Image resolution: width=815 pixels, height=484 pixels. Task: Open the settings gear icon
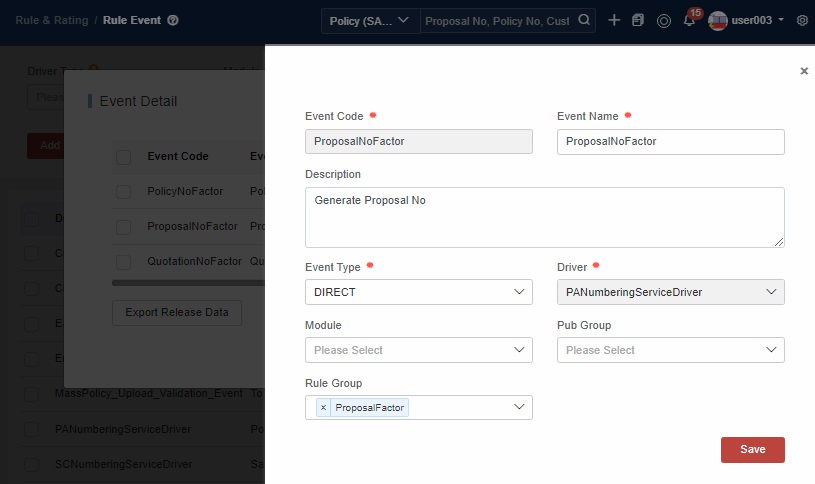802,20
